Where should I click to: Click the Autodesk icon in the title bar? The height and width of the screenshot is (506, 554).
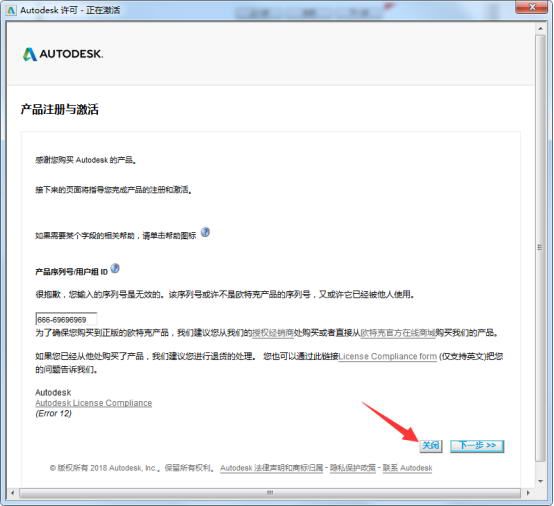[x=11, y=10]
